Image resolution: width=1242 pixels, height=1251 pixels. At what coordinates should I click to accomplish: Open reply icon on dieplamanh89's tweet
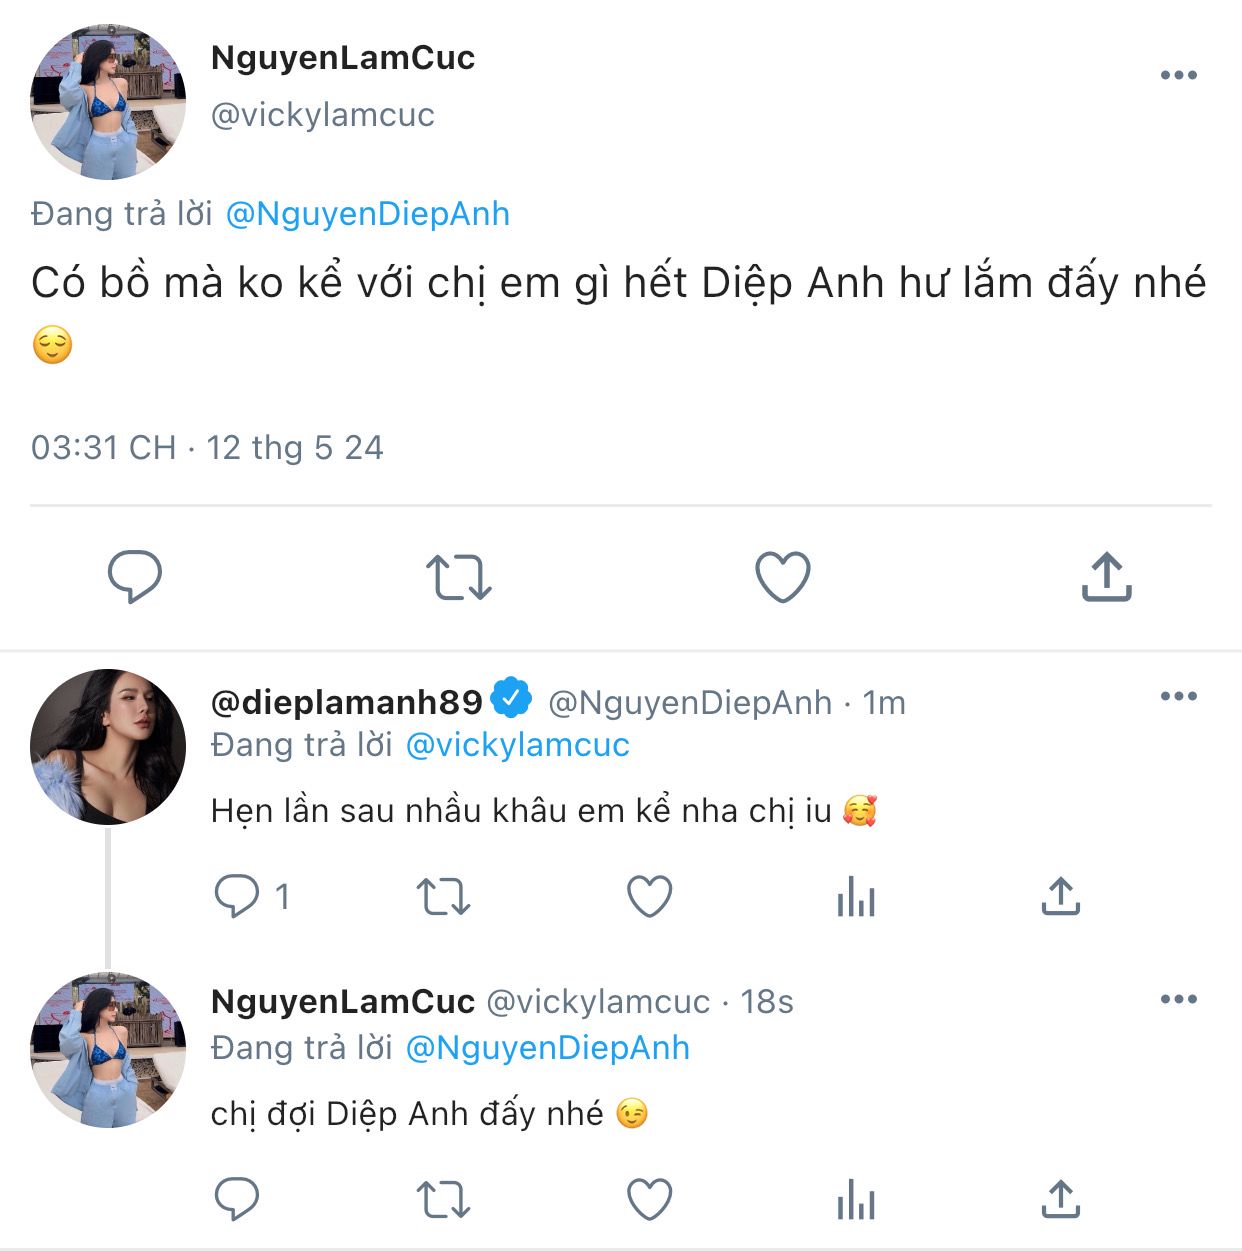pos(237,896)
